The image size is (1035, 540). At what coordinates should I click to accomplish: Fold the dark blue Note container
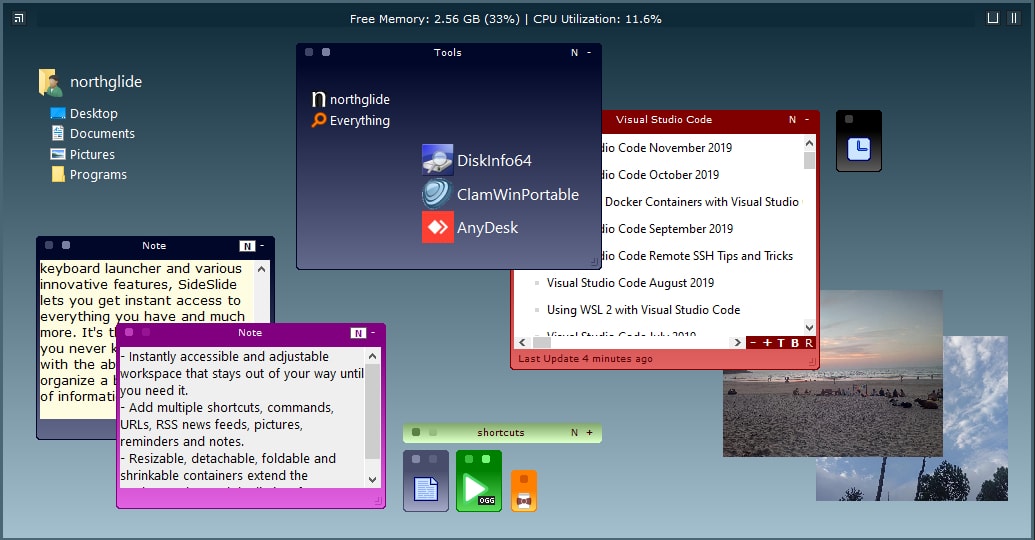pos(262,246)
